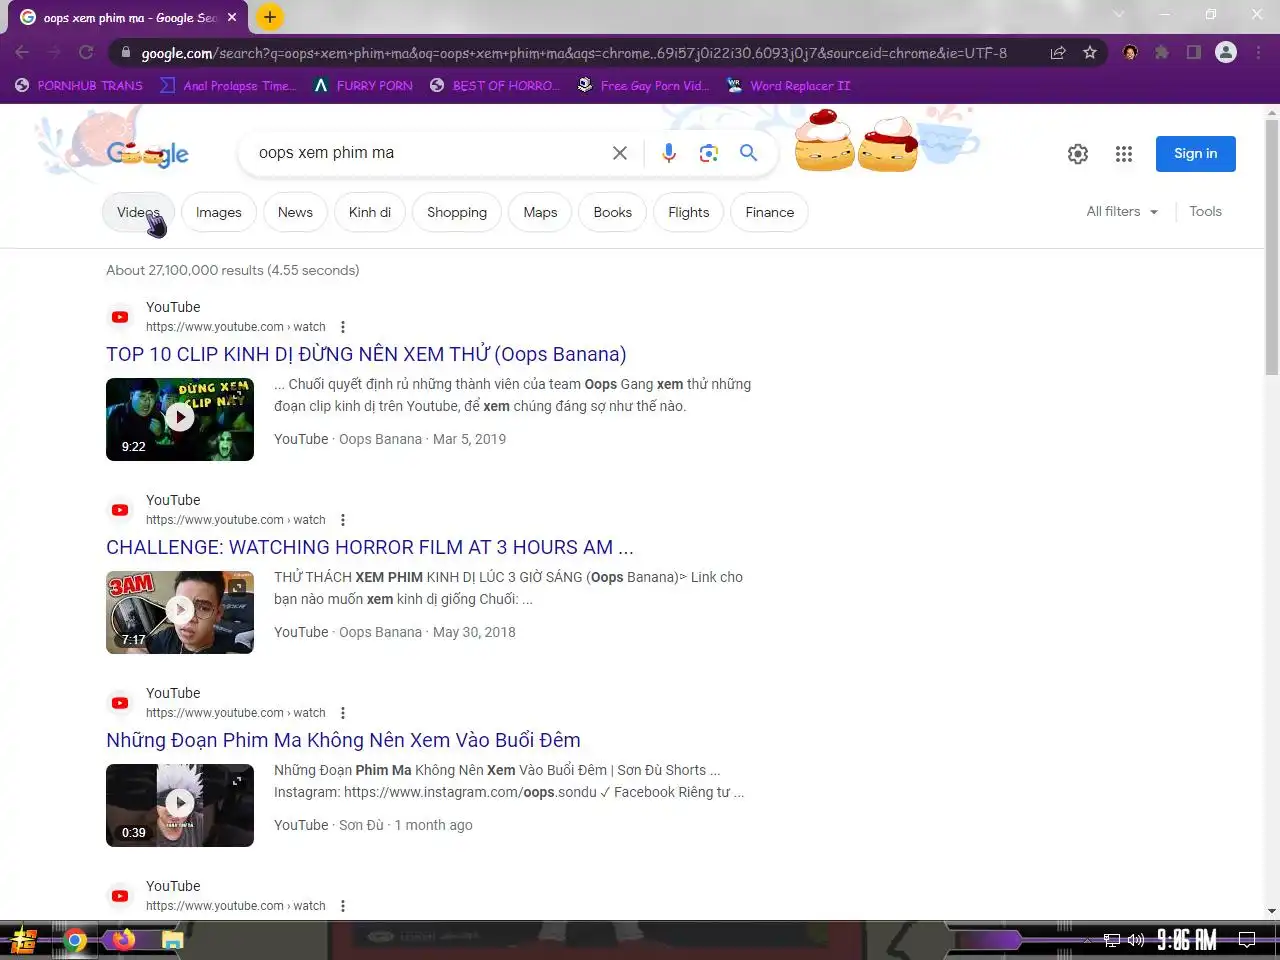Select the Flights filter chip
This screenshot has height=960, width=1280.
click(x=689, y=212)
